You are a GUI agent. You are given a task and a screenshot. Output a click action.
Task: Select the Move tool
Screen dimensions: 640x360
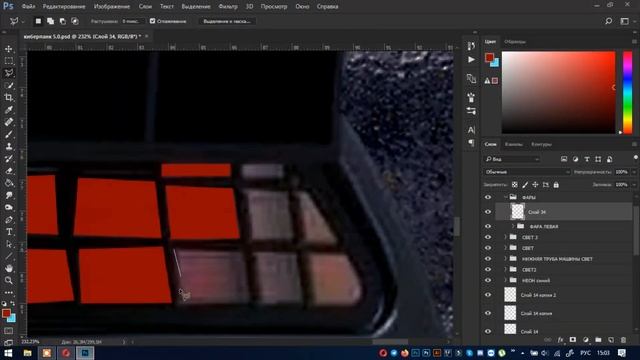(x=9, y=49)
